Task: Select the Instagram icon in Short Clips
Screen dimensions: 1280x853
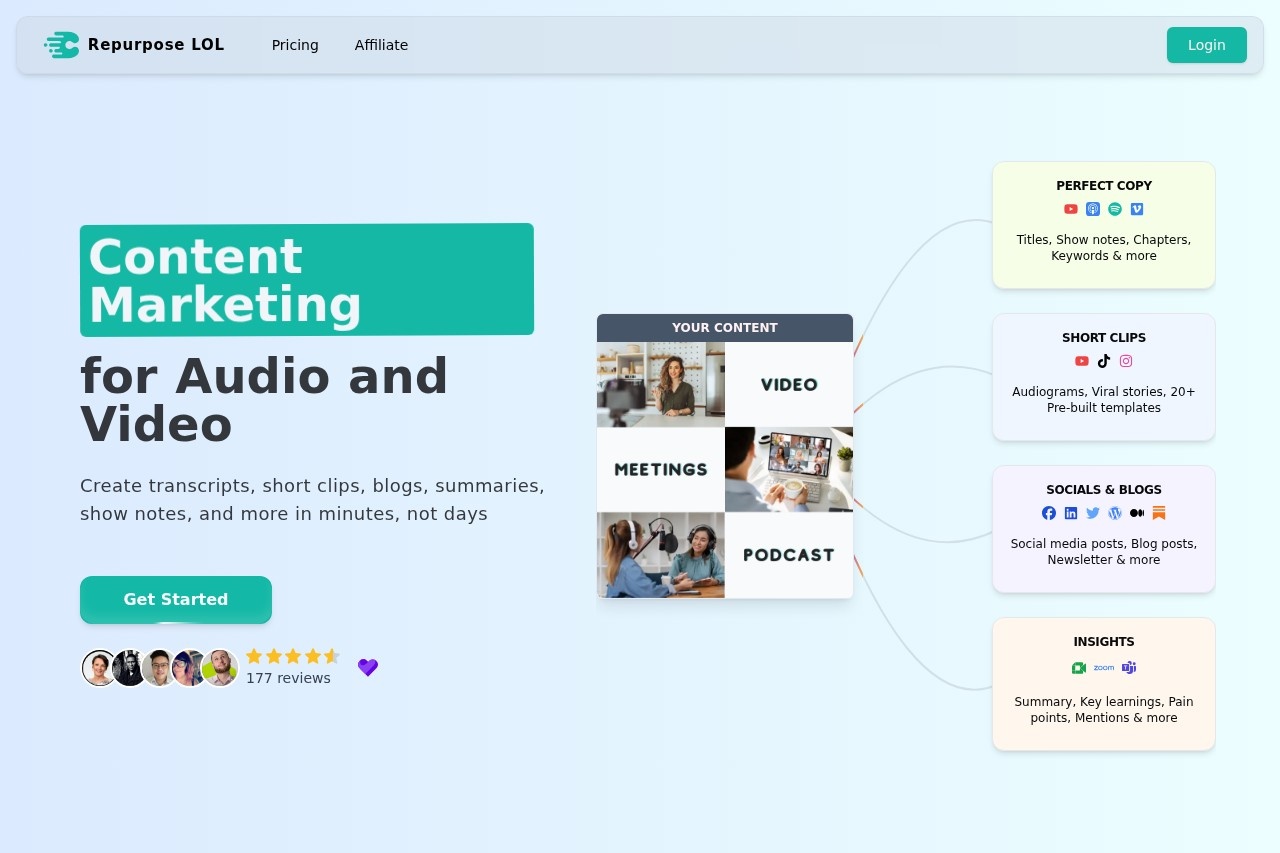Action: [x=1126, y=361]
